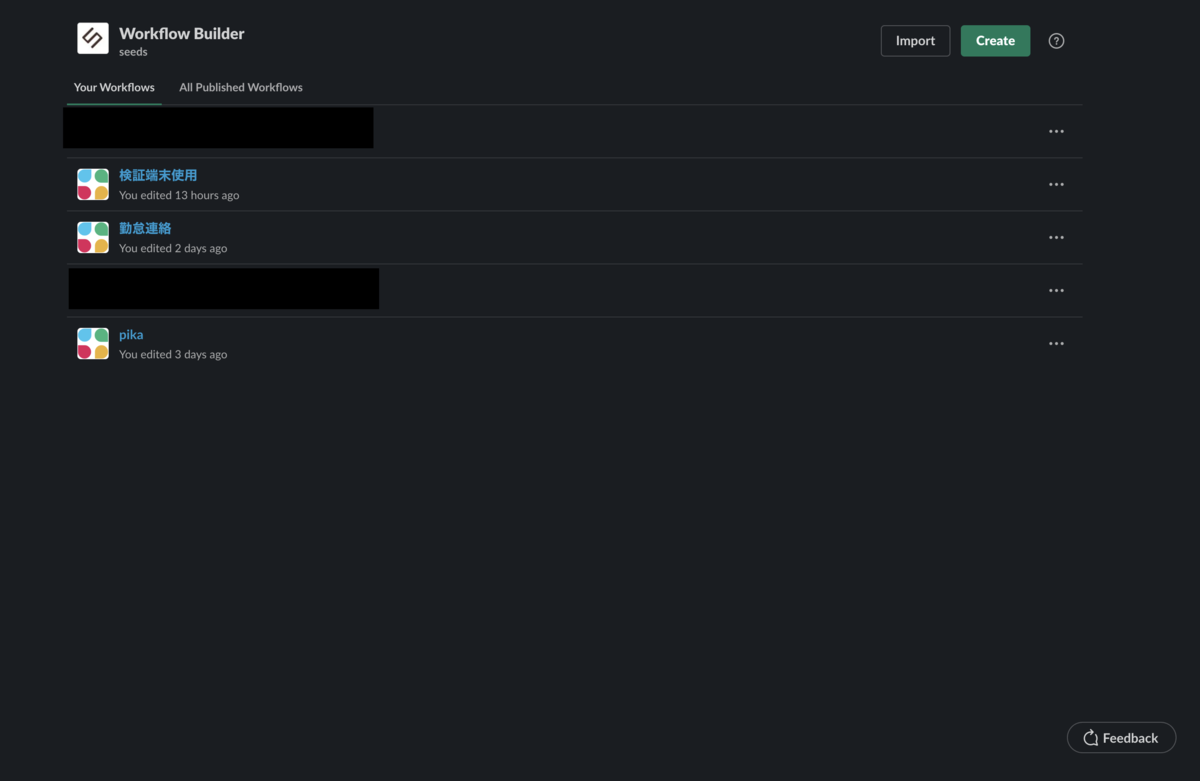The width and height of the screenshot is (1200, 781).
Task: Click 'You edited 13 hours ago' text
Action: coord(179,195)
